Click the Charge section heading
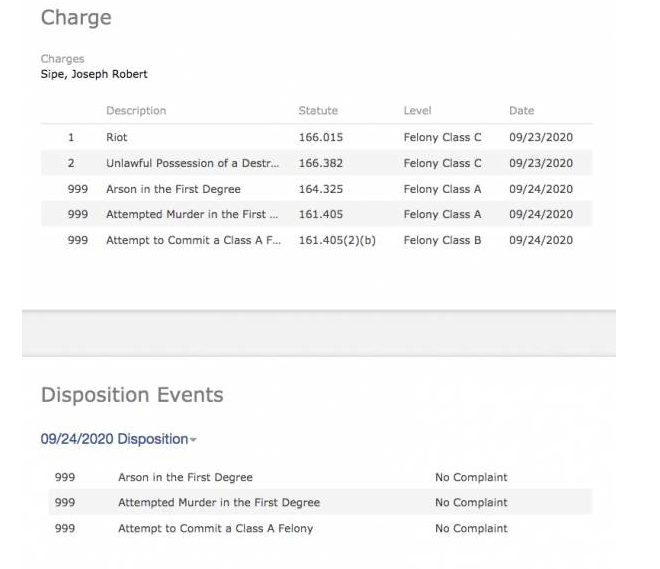This screenshot has width=660, height=569. (76, 18)
